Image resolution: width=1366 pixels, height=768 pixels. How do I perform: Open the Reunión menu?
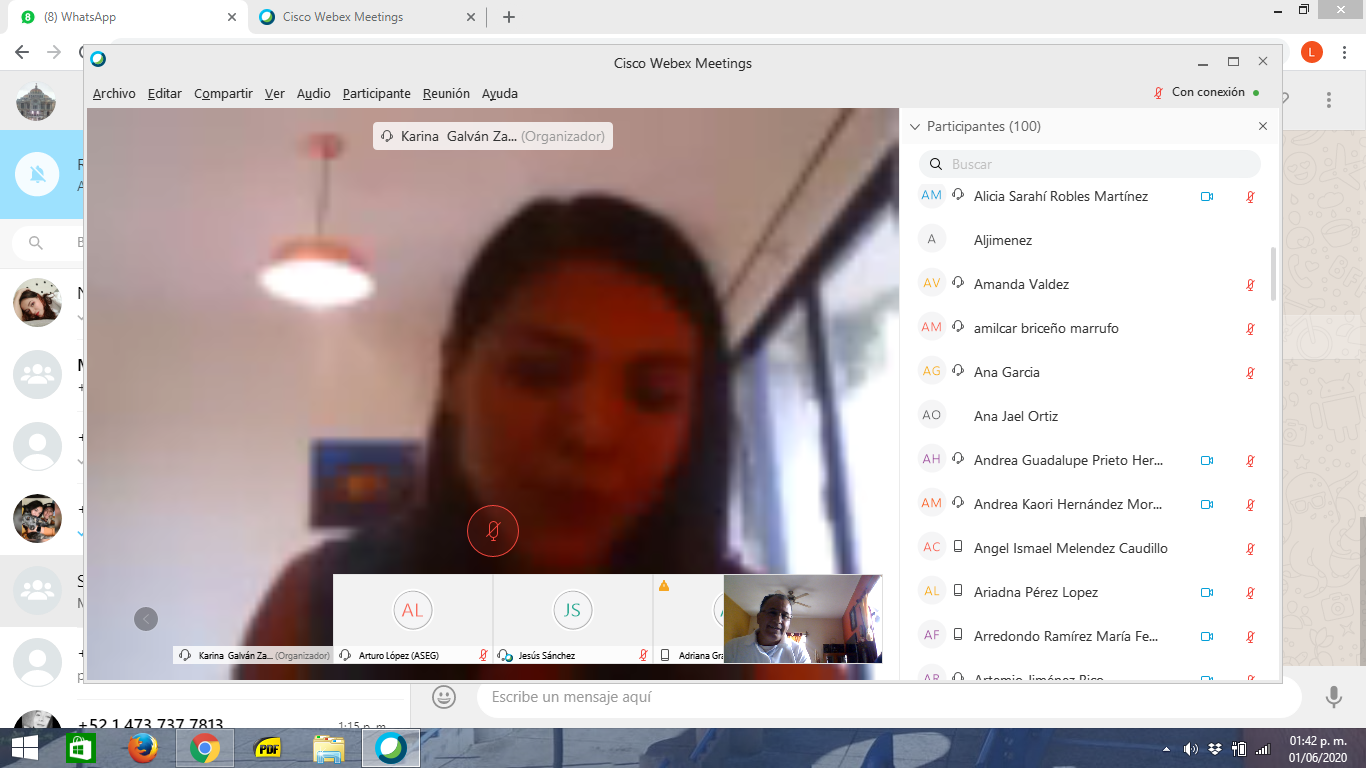click(x=446, y=93)
